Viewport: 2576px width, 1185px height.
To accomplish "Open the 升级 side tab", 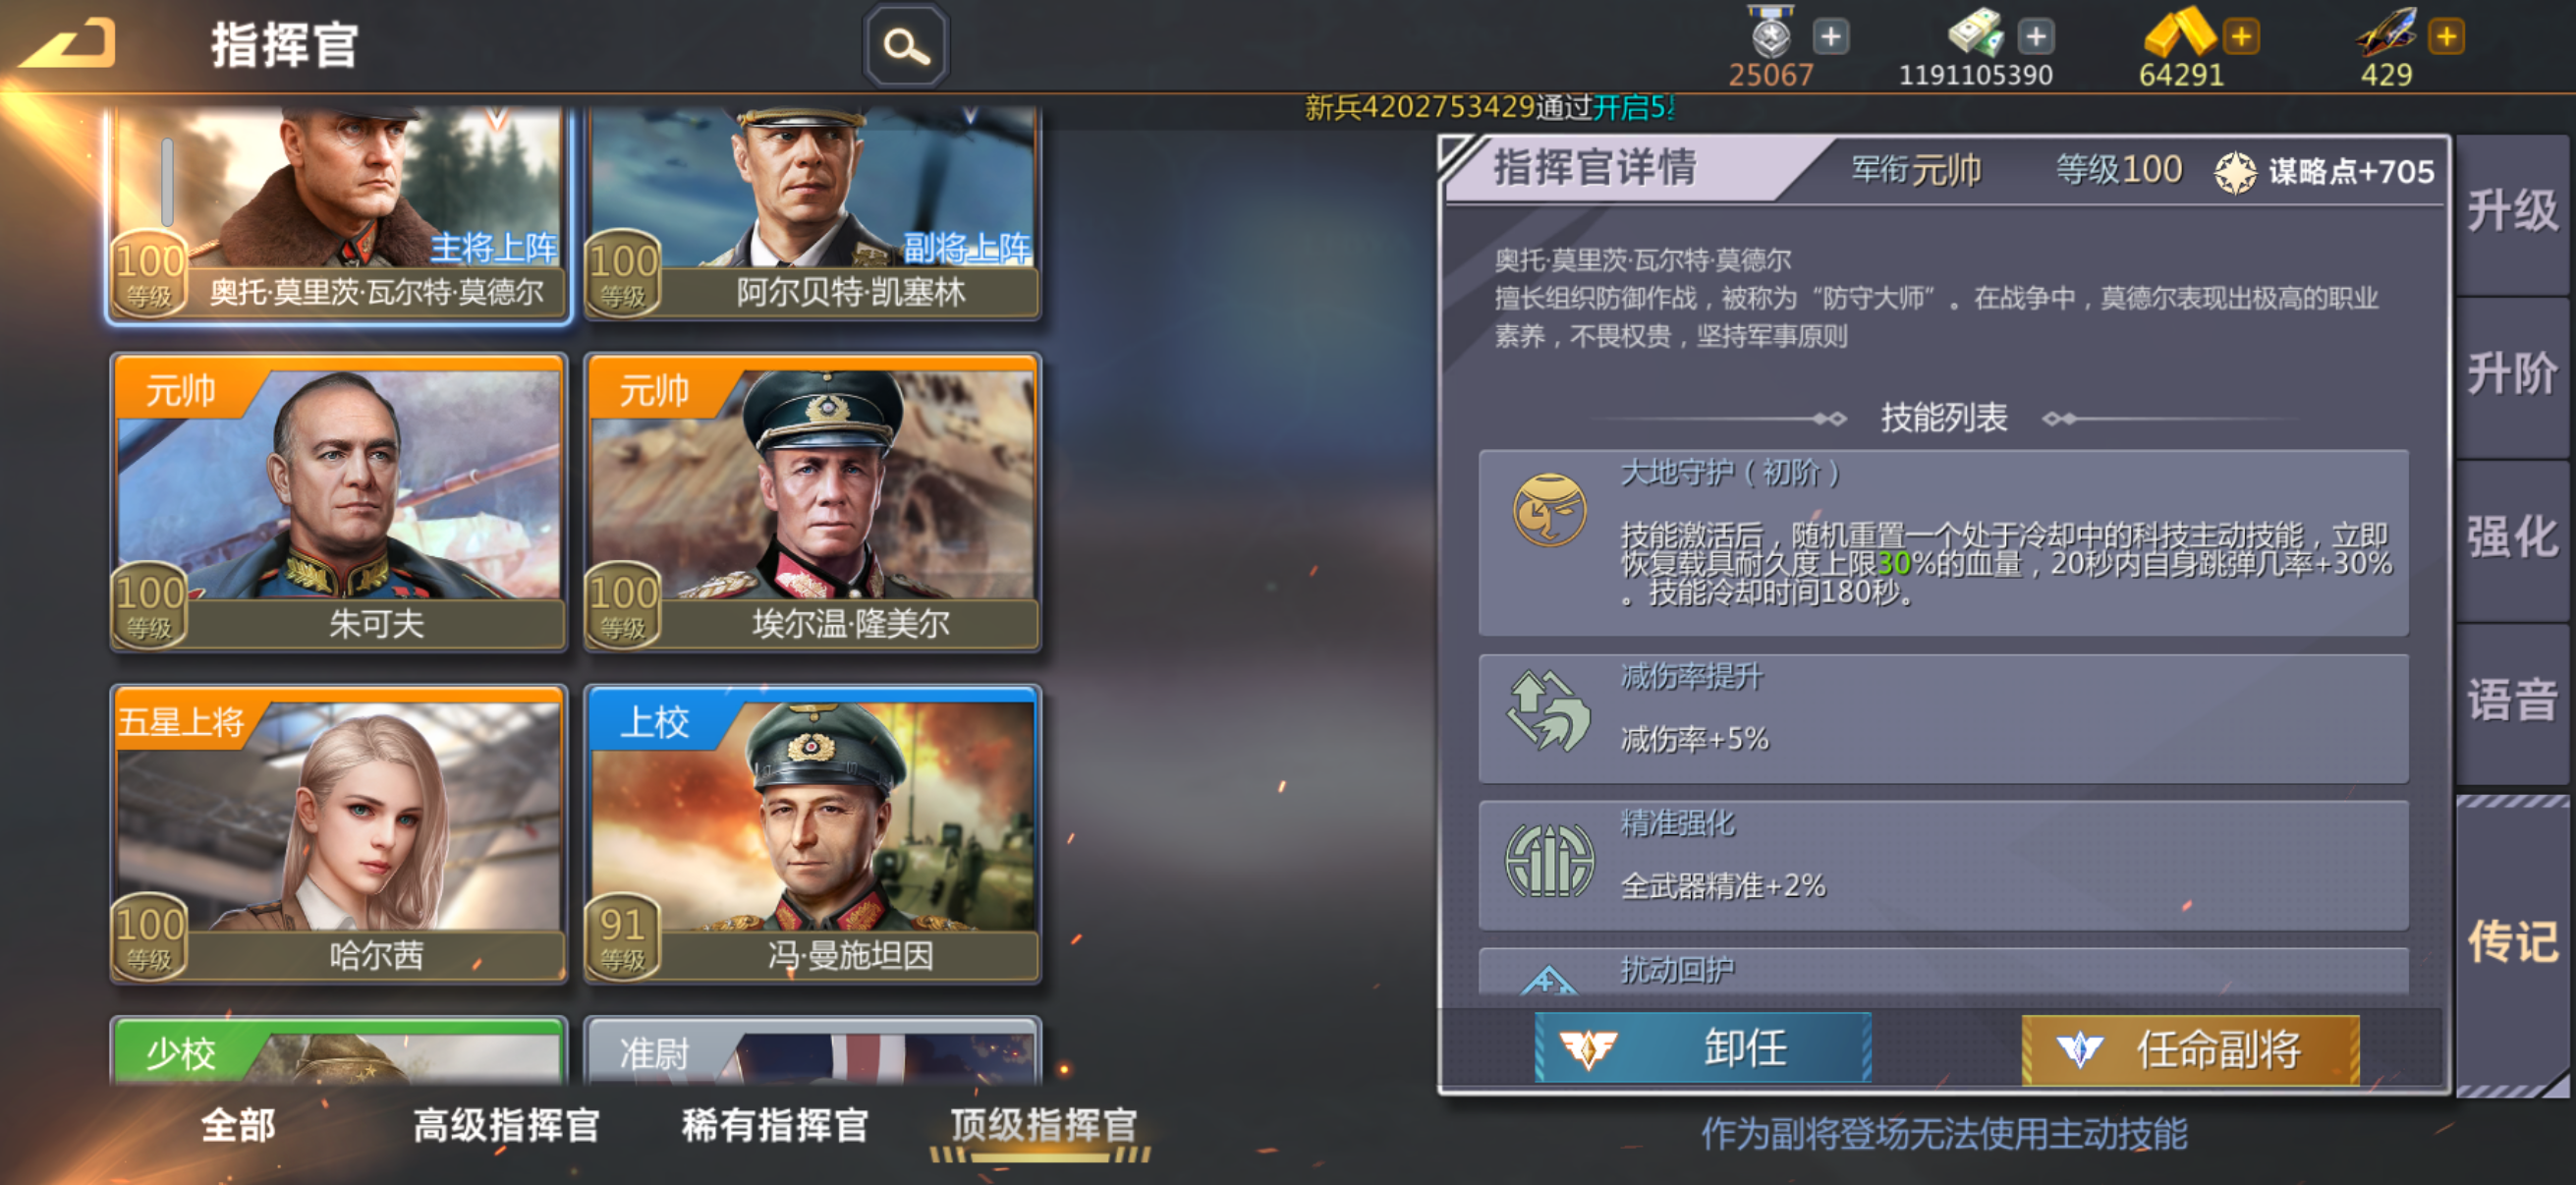I will pos(2512,213).
